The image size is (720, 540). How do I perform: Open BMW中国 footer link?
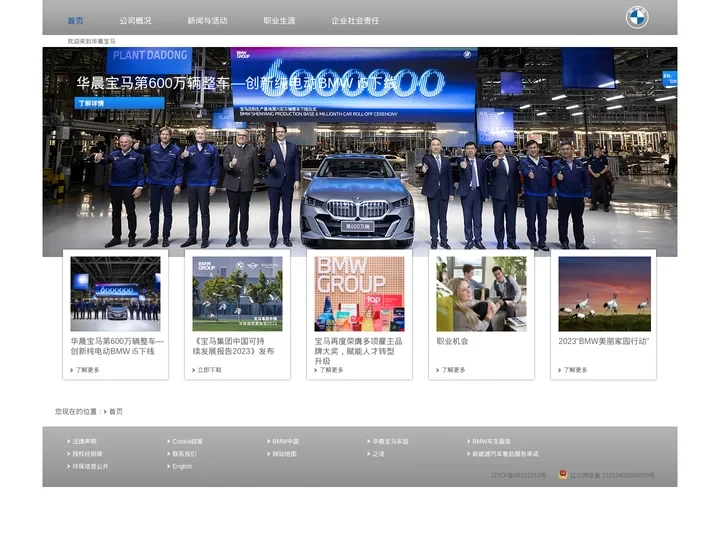click(x=286, y=441)
